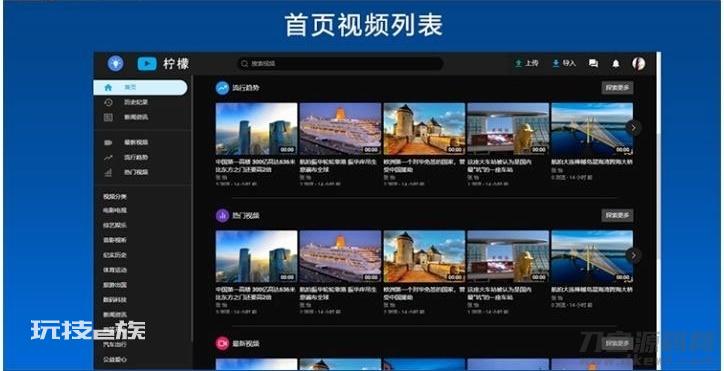724x371 pixels.
Task: Open 新闻资讯 item below history in sidebar
Action: (136, 117)
